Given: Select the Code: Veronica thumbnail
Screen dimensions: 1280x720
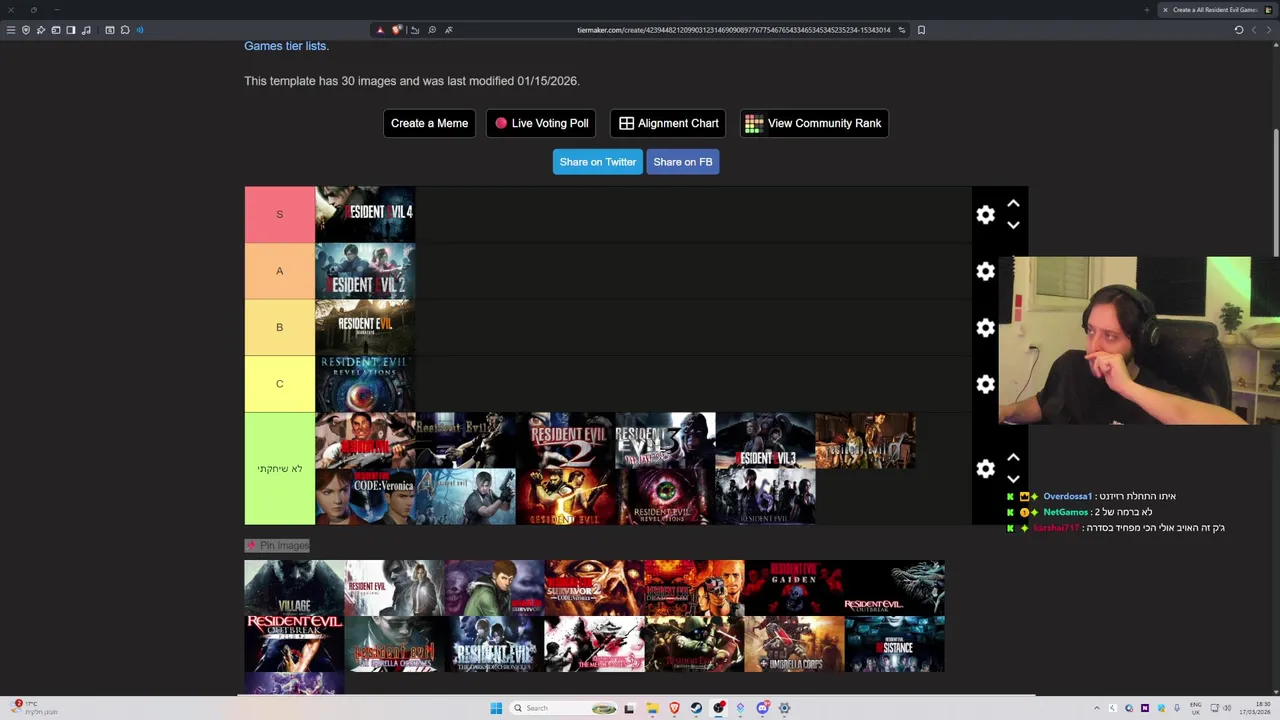Looking at the screenshot, I should pyautogui.click(x=365, y=497).
